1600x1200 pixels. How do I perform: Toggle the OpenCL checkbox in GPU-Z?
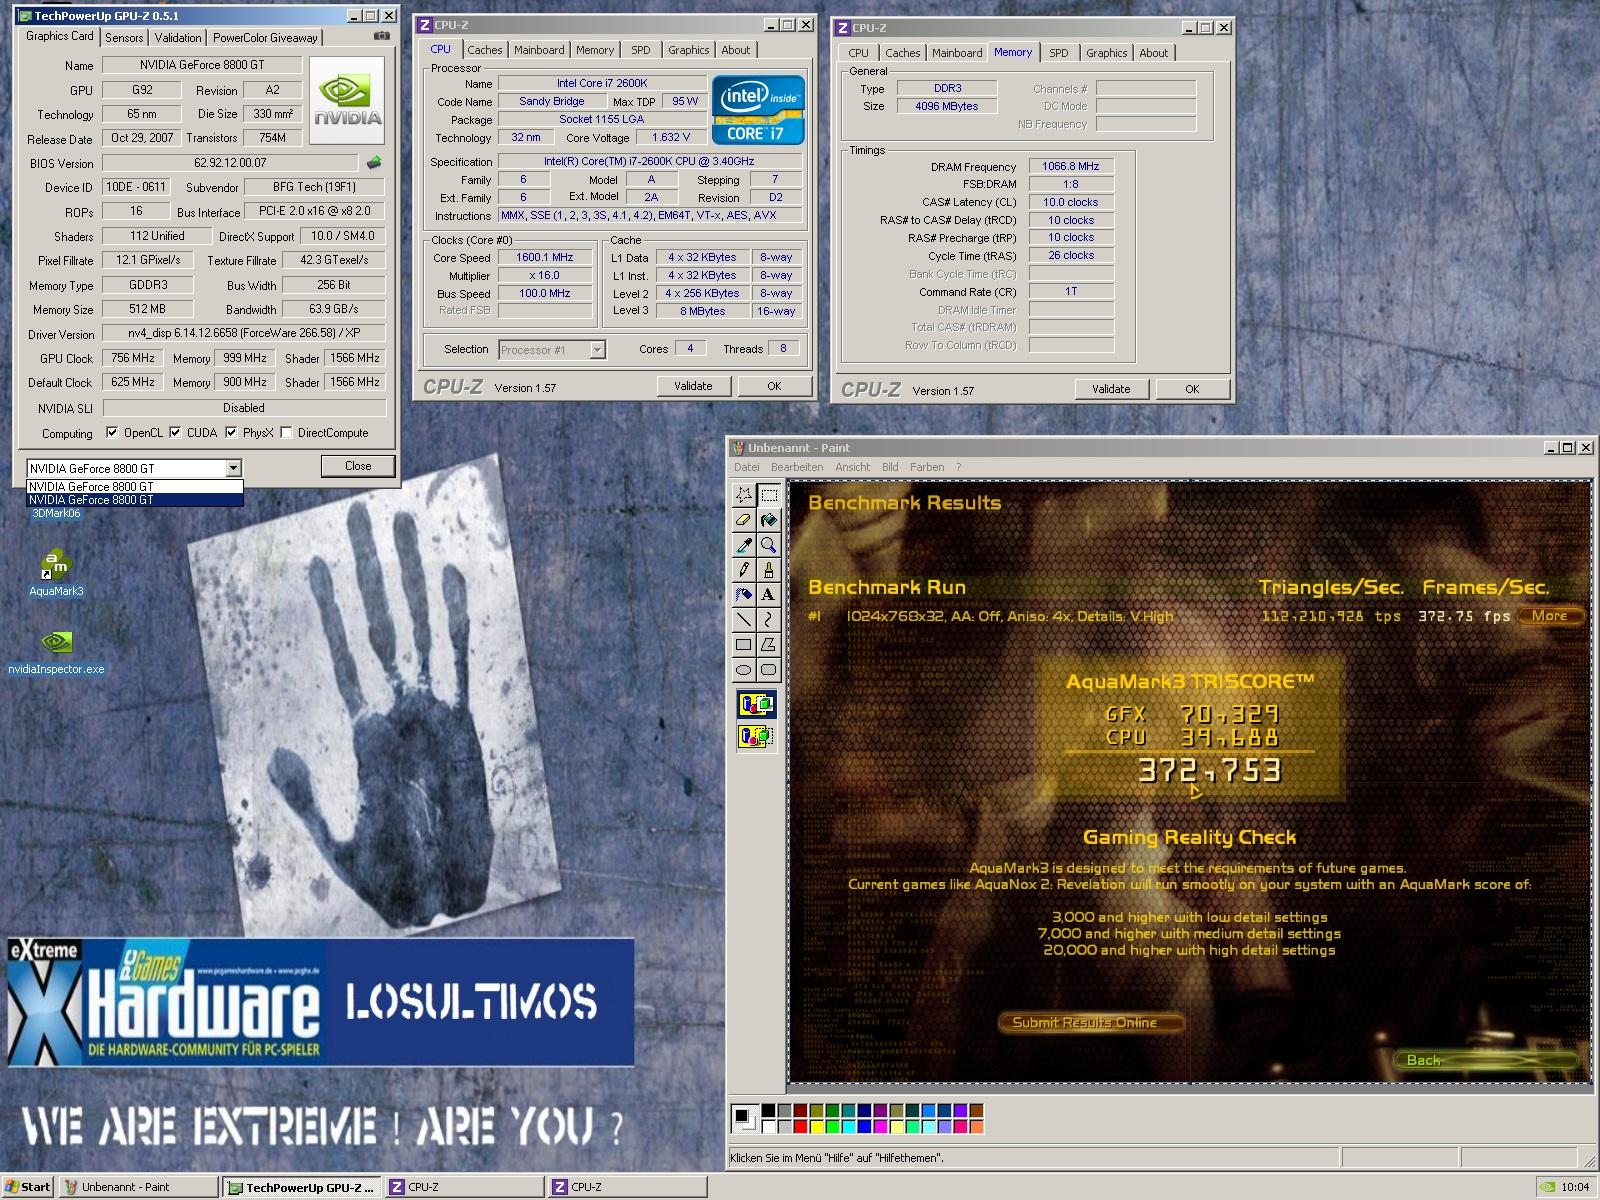tap(112, 433)
